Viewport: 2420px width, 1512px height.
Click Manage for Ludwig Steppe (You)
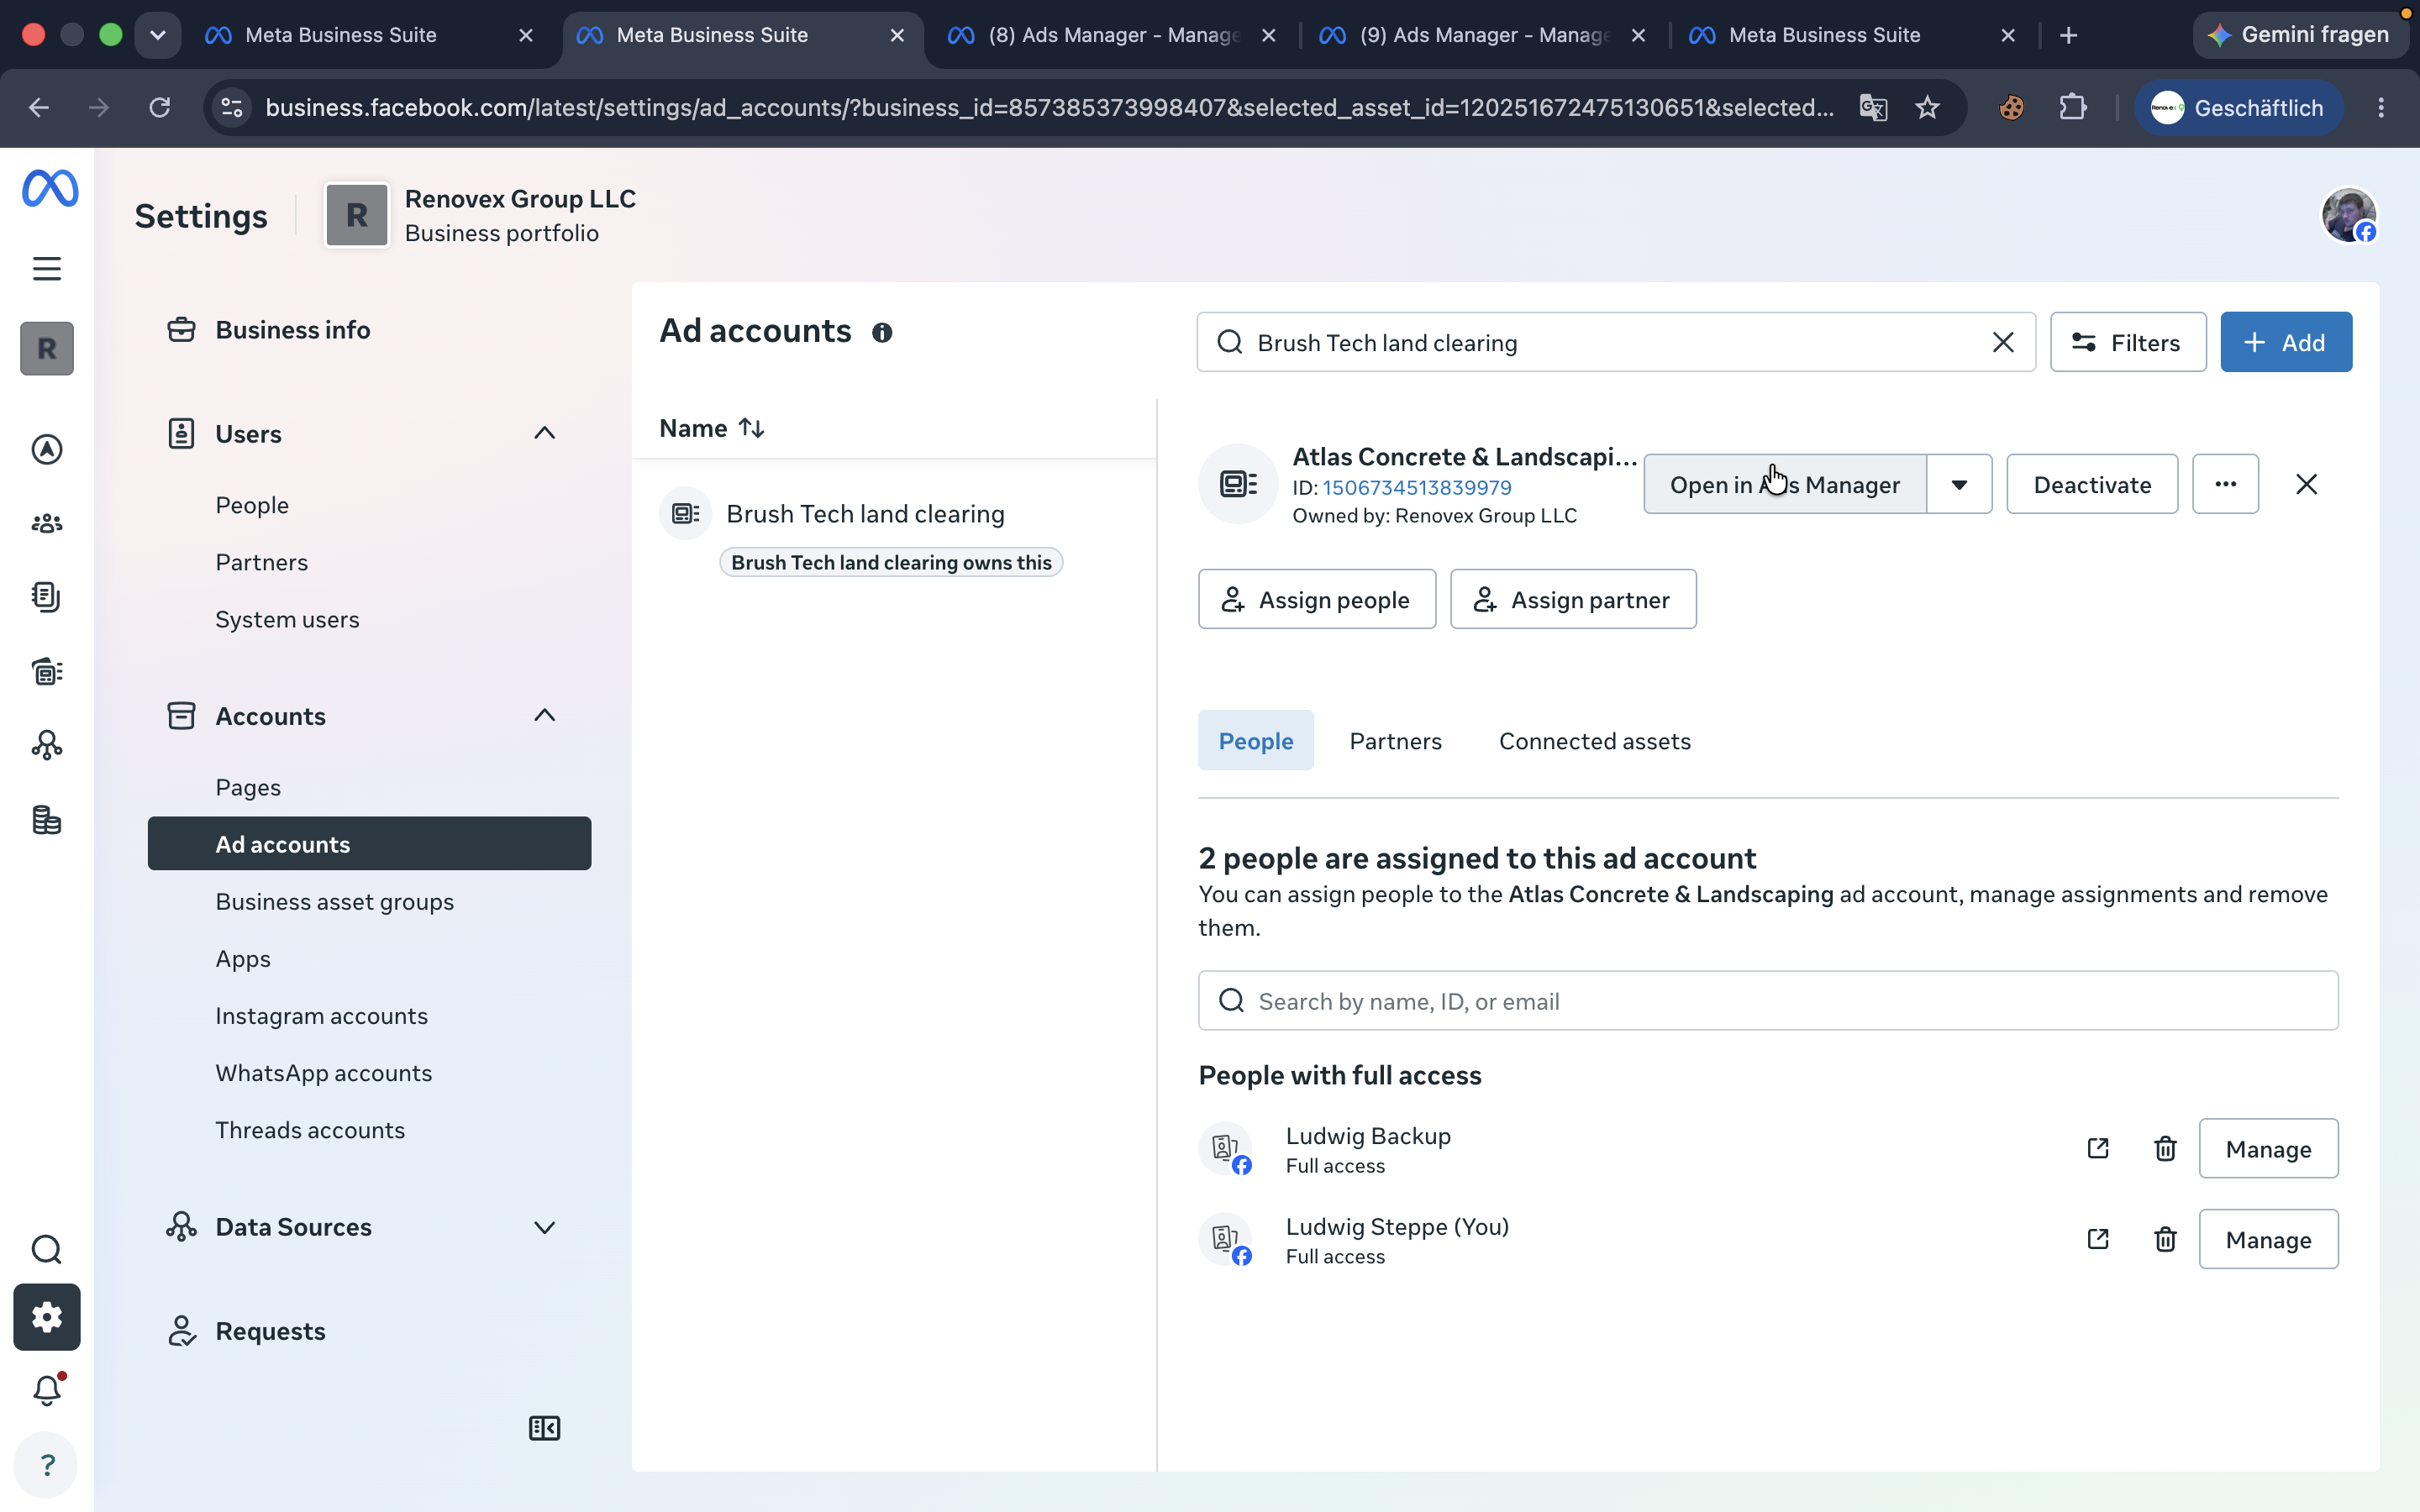coord(2268,1239)
